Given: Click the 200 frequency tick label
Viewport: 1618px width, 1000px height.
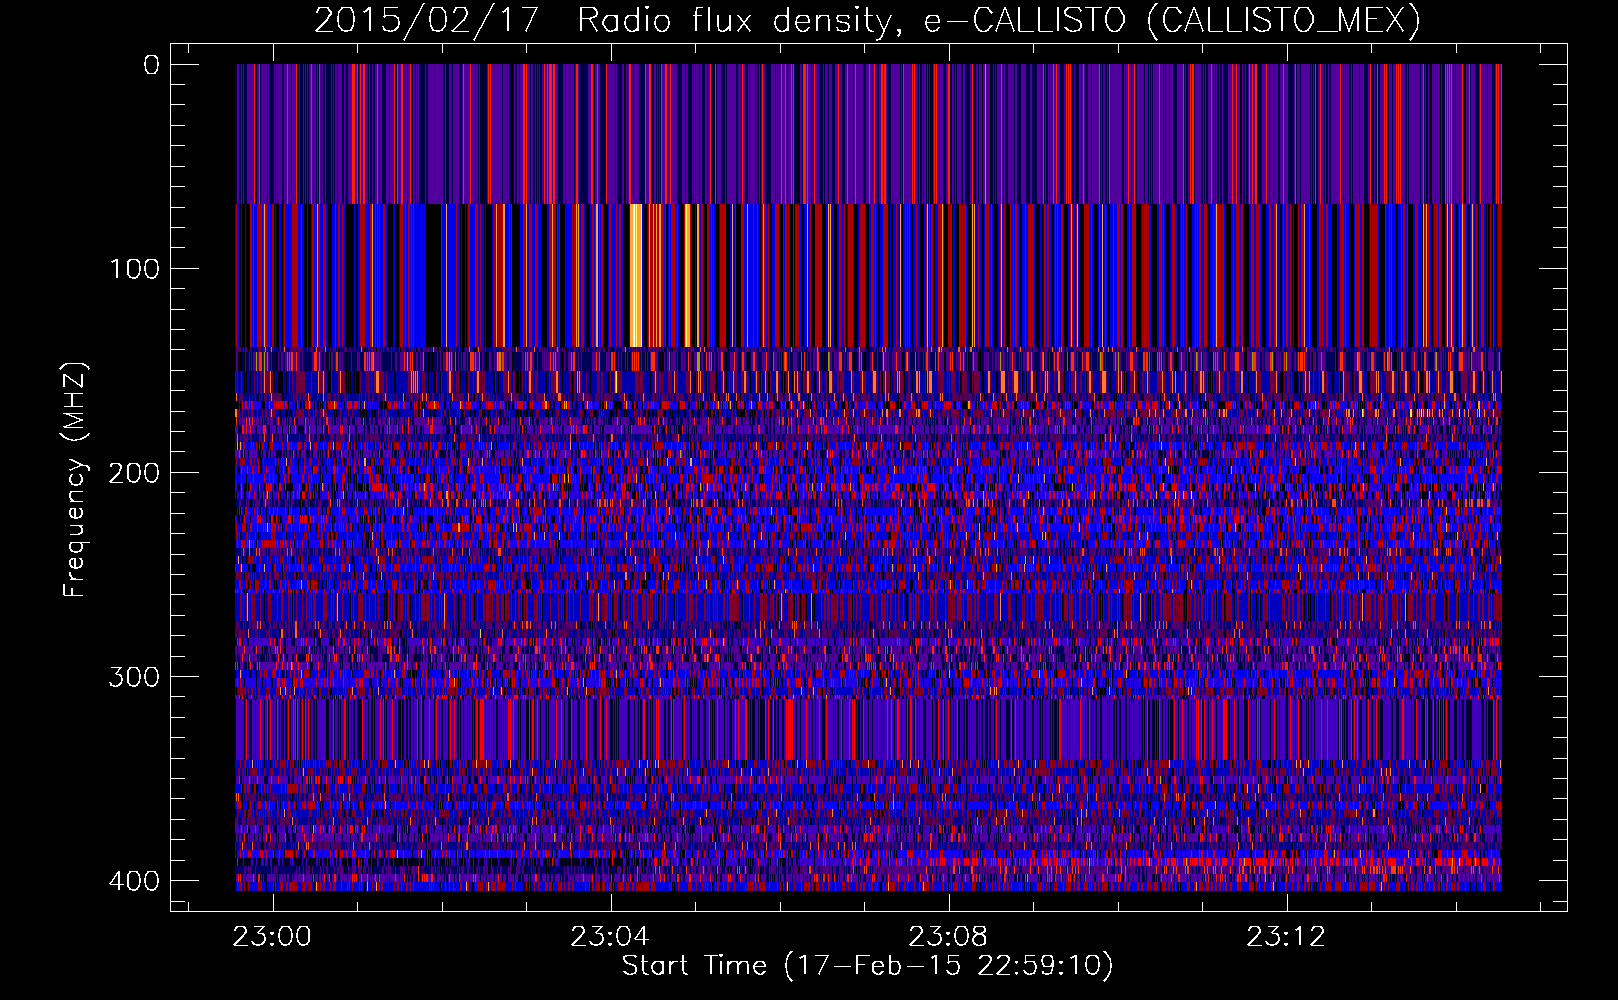Looking at the screenshot, I should (x=133, y=473).
